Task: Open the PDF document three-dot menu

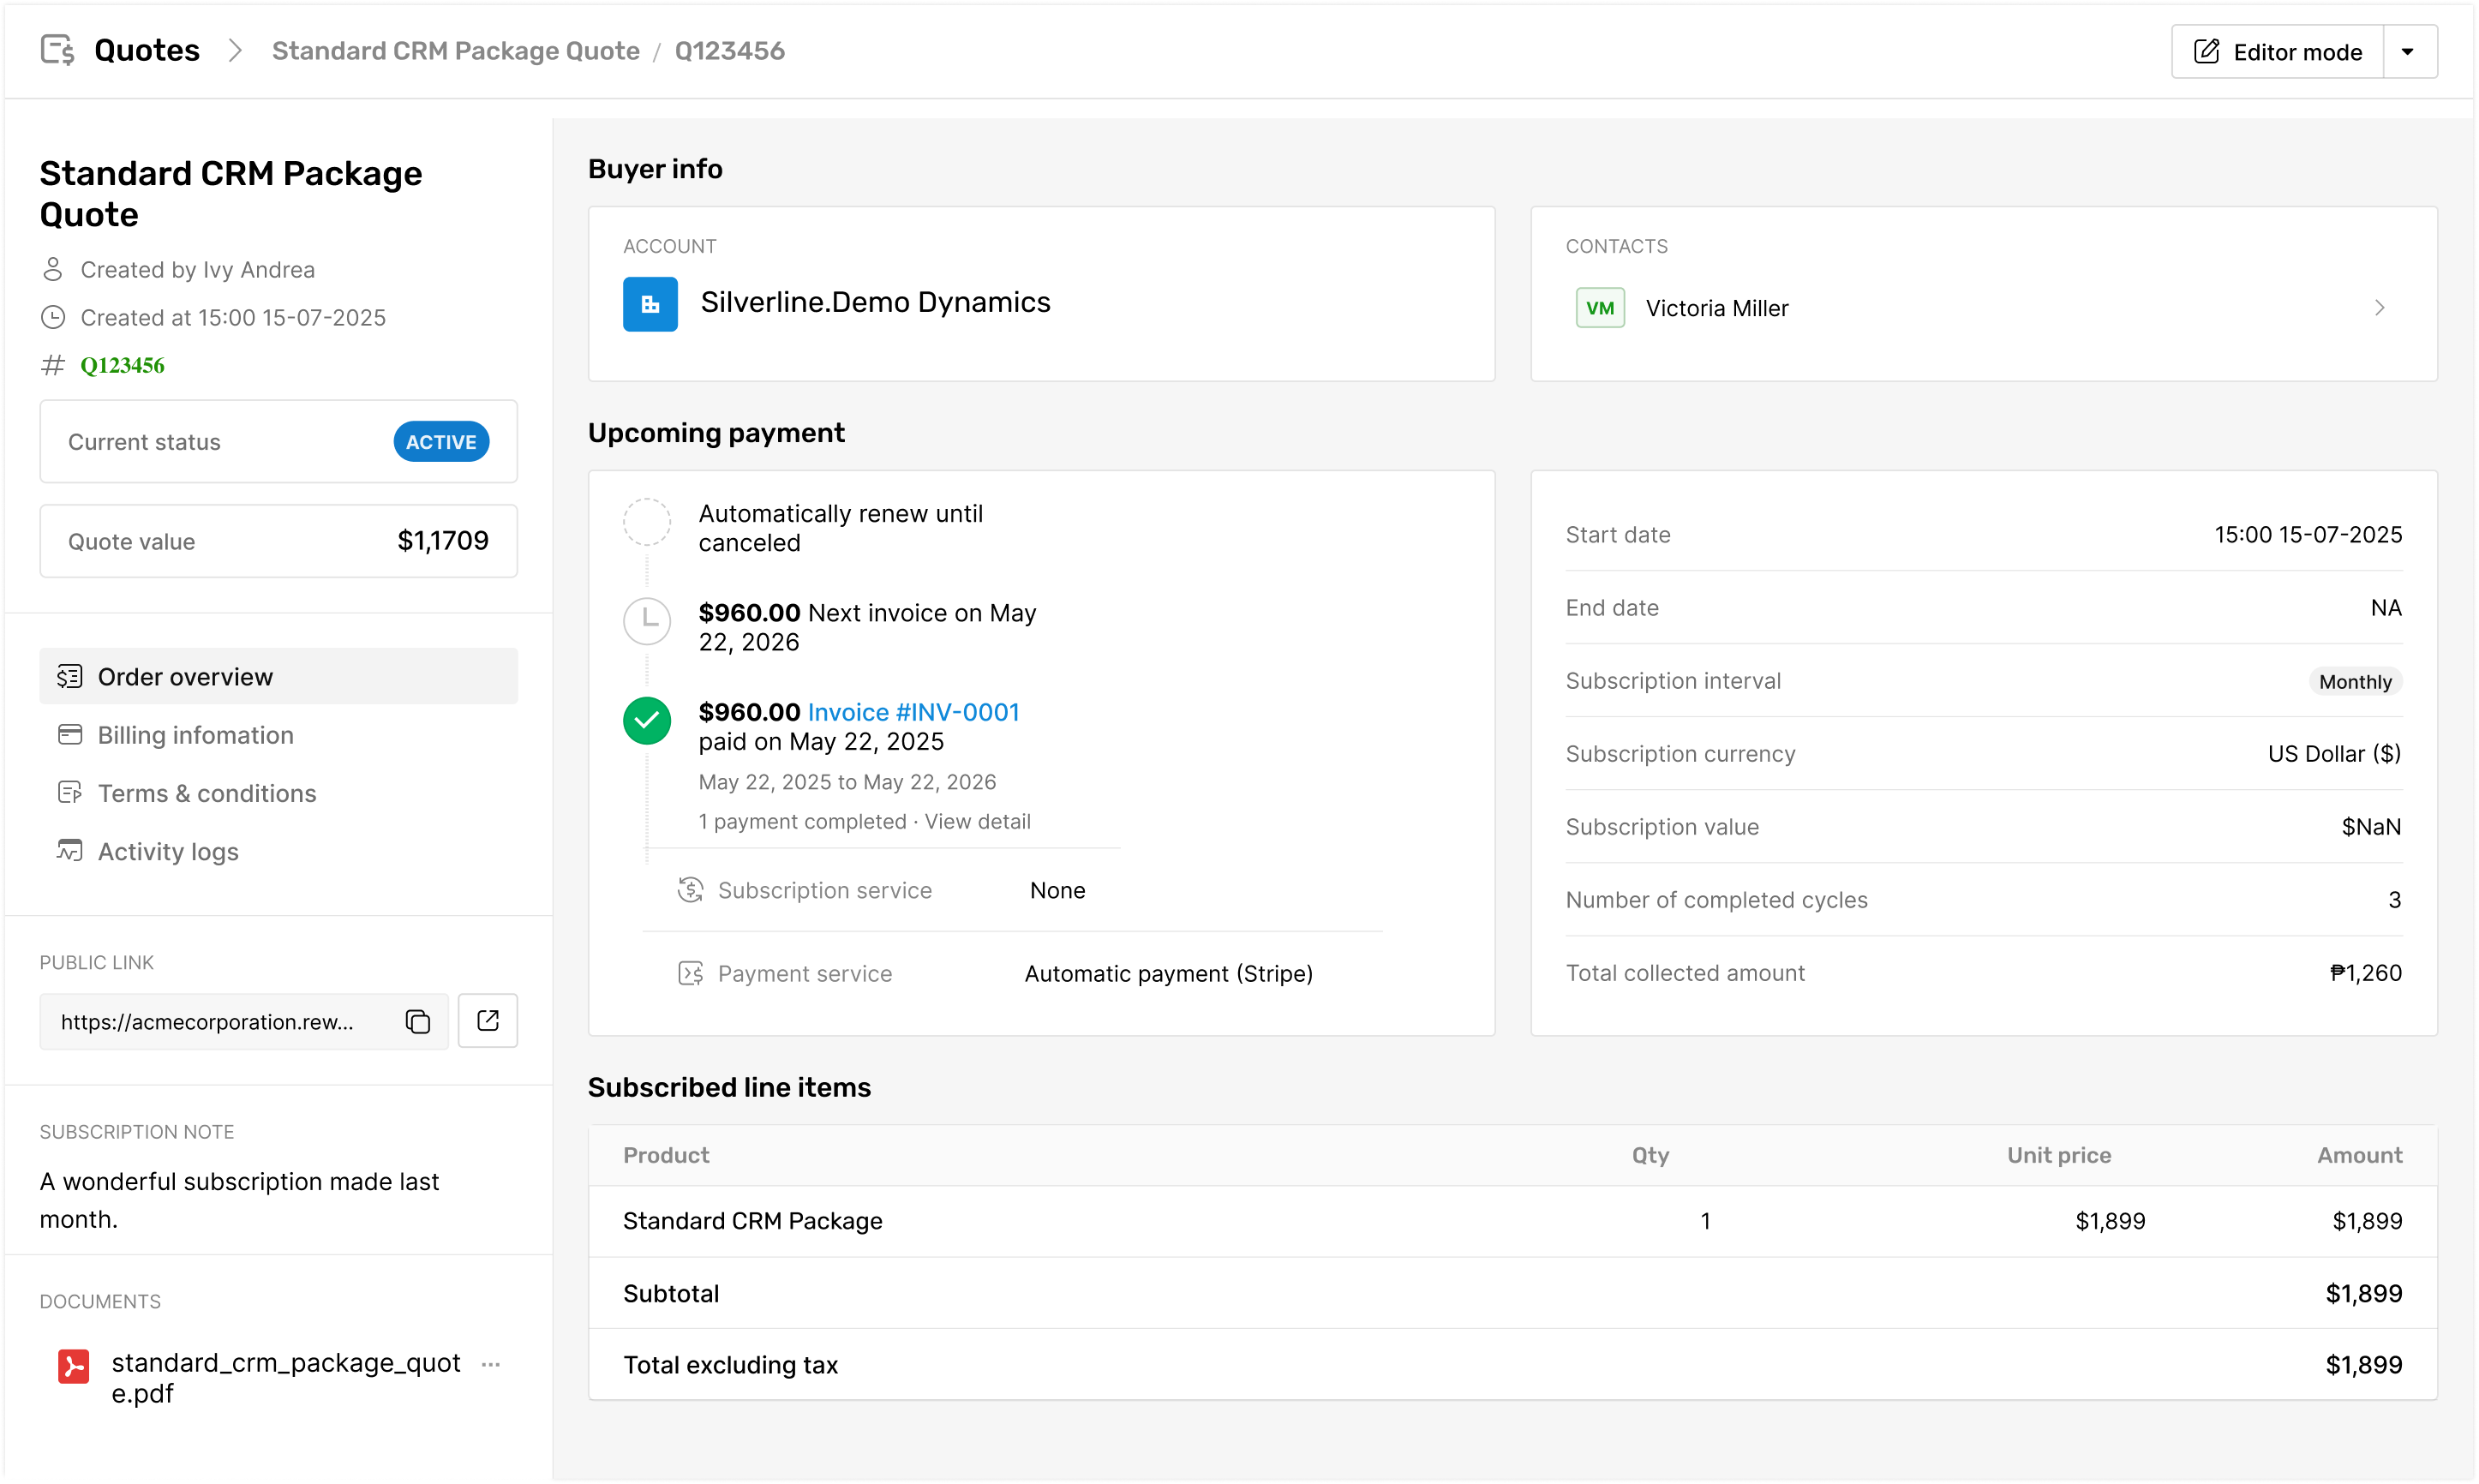Action: tap(490, 1364)
